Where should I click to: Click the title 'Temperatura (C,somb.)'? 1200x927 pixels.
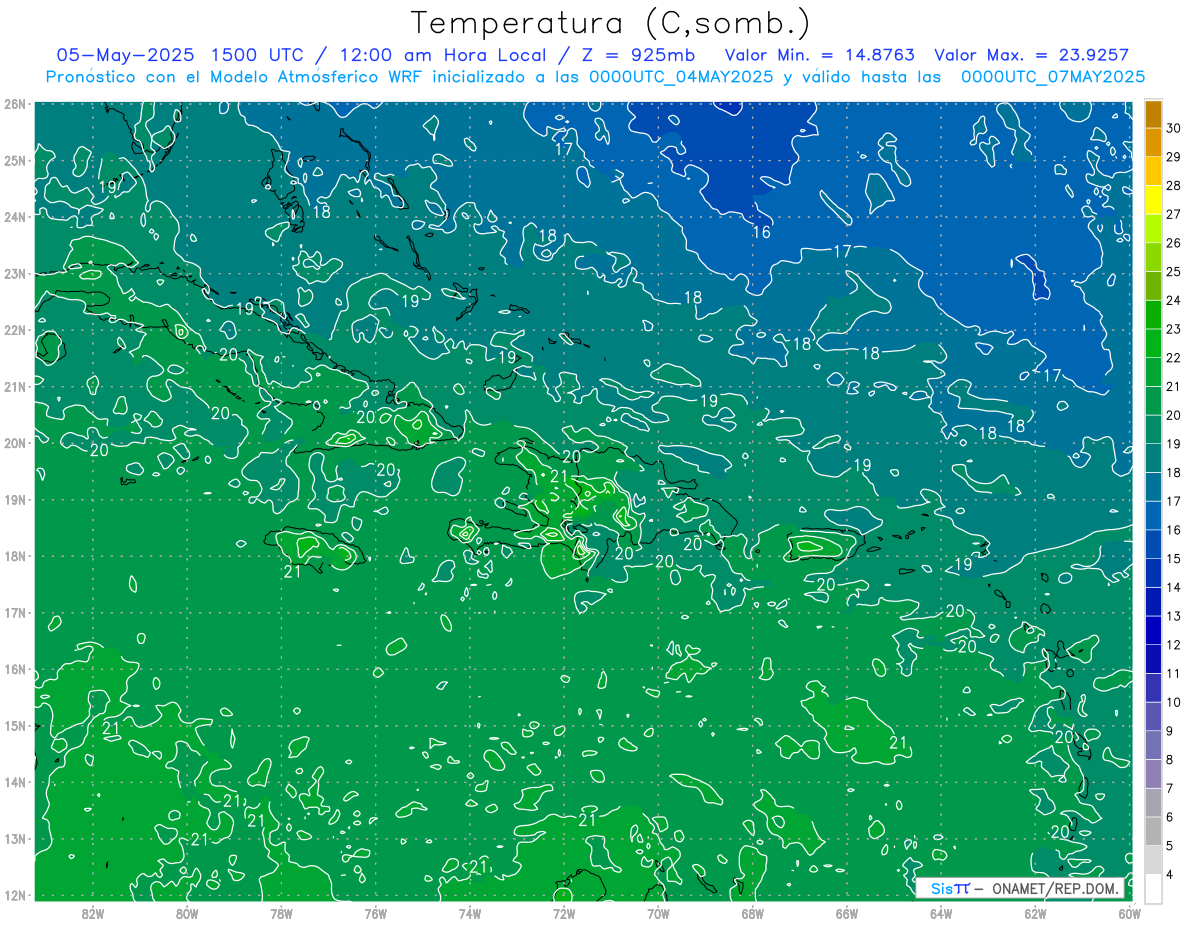[x=610, y=23]
